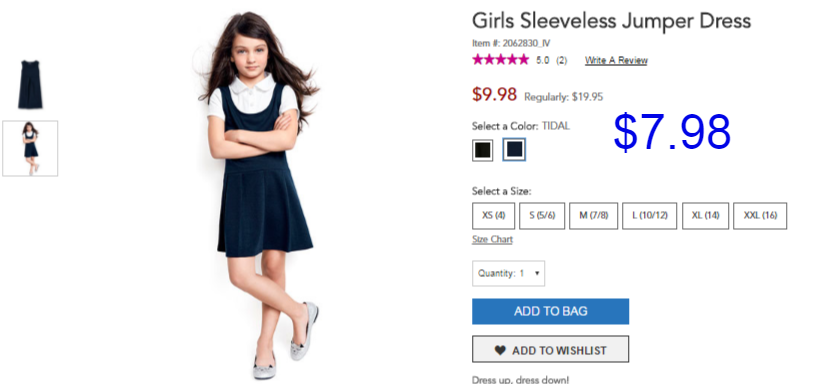Select size XXL (16)
The image size is (837, 384).
point(760,216)
